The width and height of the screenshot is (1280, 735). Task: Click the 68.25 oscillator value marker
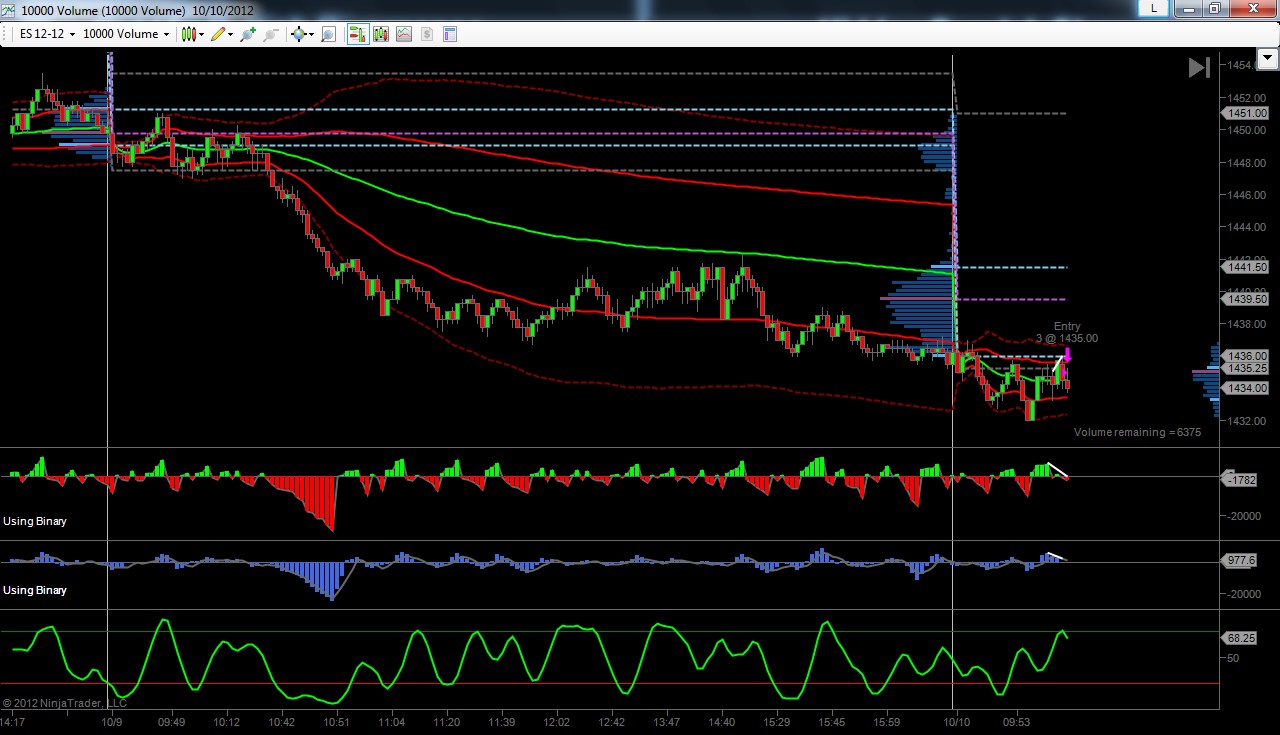coord(1240,638)
